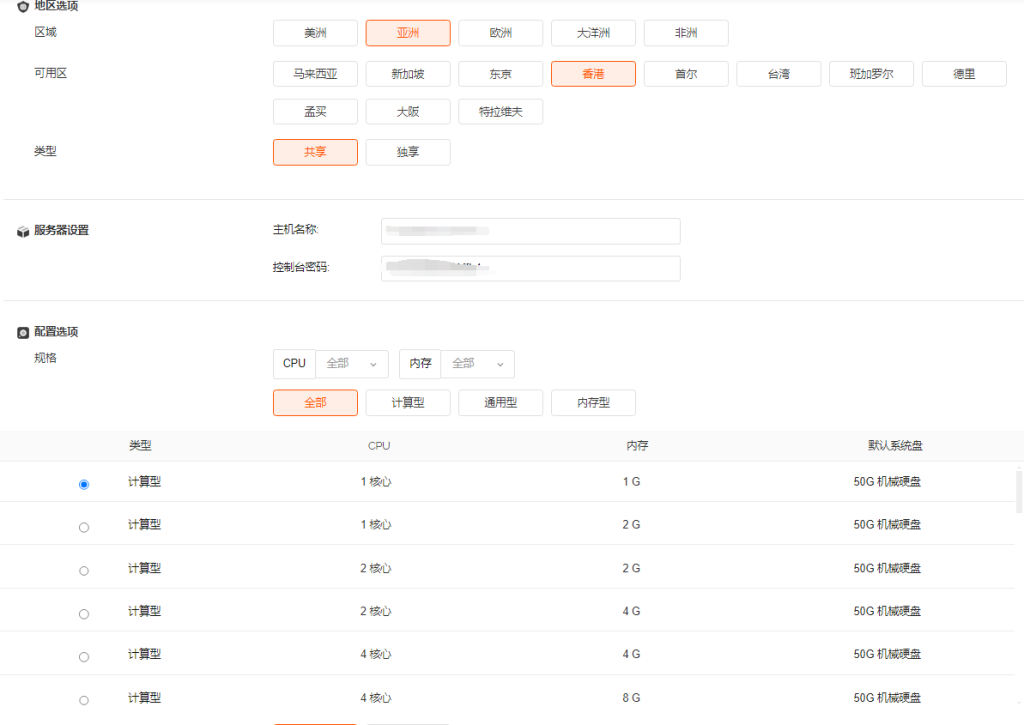The height and width of the screenshot is (725, 1024).
Task: Expand the 内存 全部 dropdown
Action: click(x=478, y=364)
